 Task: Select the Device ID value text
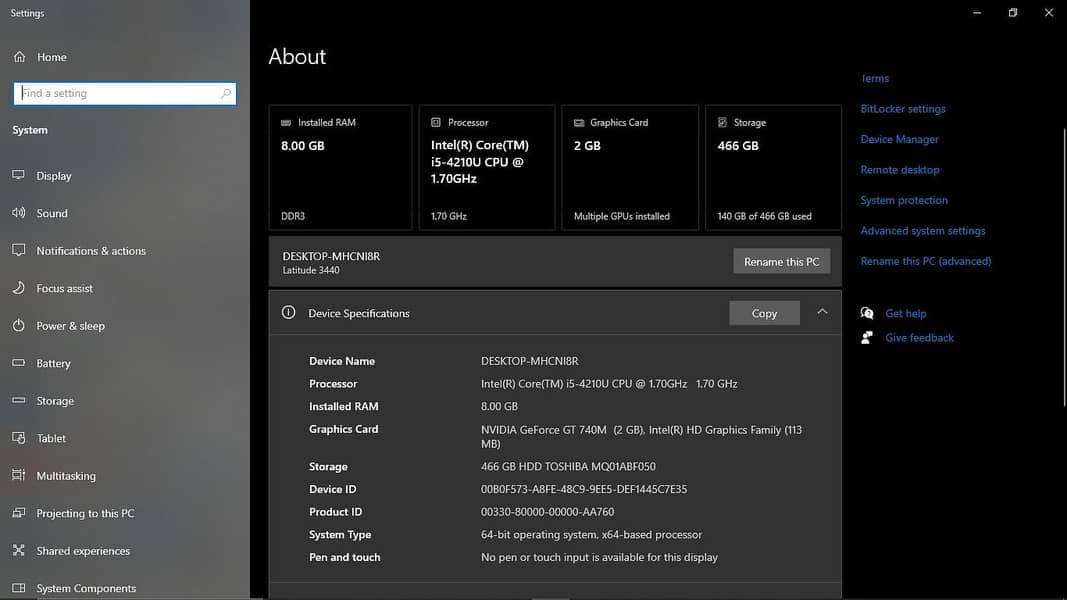tap(584, 489)
